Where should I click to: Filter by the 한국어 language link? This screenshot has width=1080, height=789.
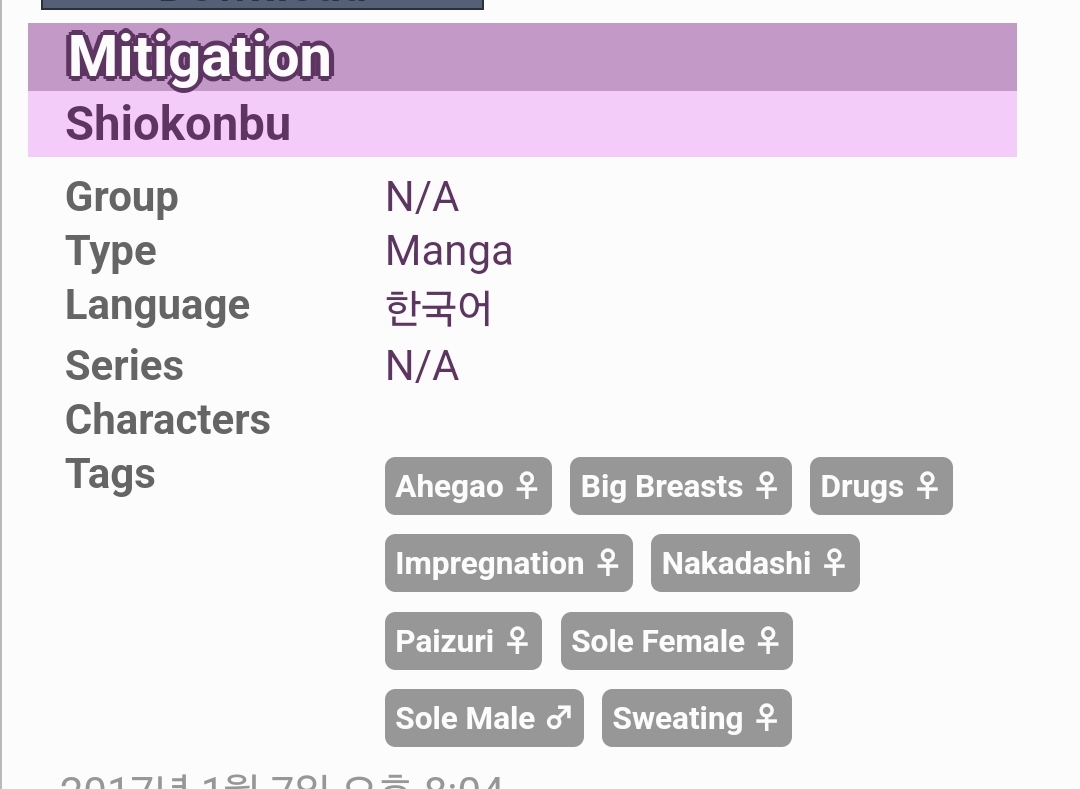click(x=439, y=308)
